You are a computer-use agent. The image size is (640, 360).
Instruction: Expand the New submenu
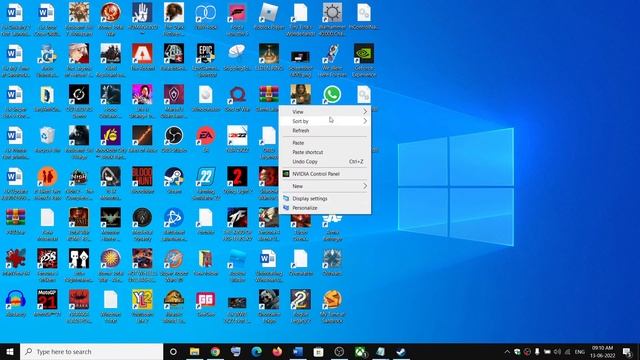pyautogui.click(x=325, y=186)
